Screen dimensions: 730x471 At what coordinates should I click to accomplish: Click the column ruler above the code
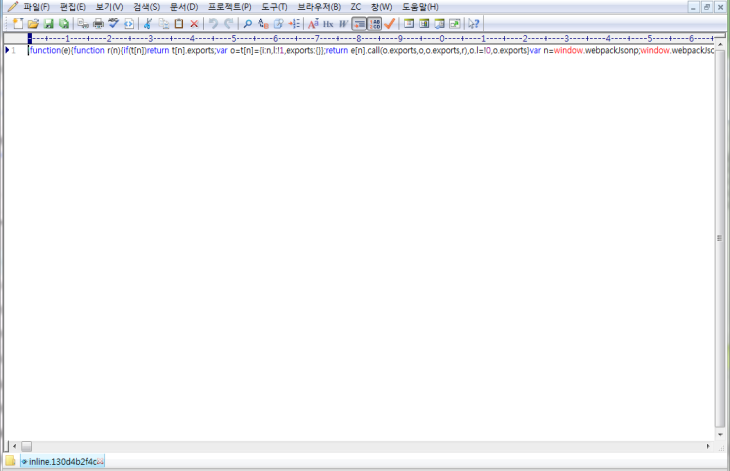coord(371,38)
